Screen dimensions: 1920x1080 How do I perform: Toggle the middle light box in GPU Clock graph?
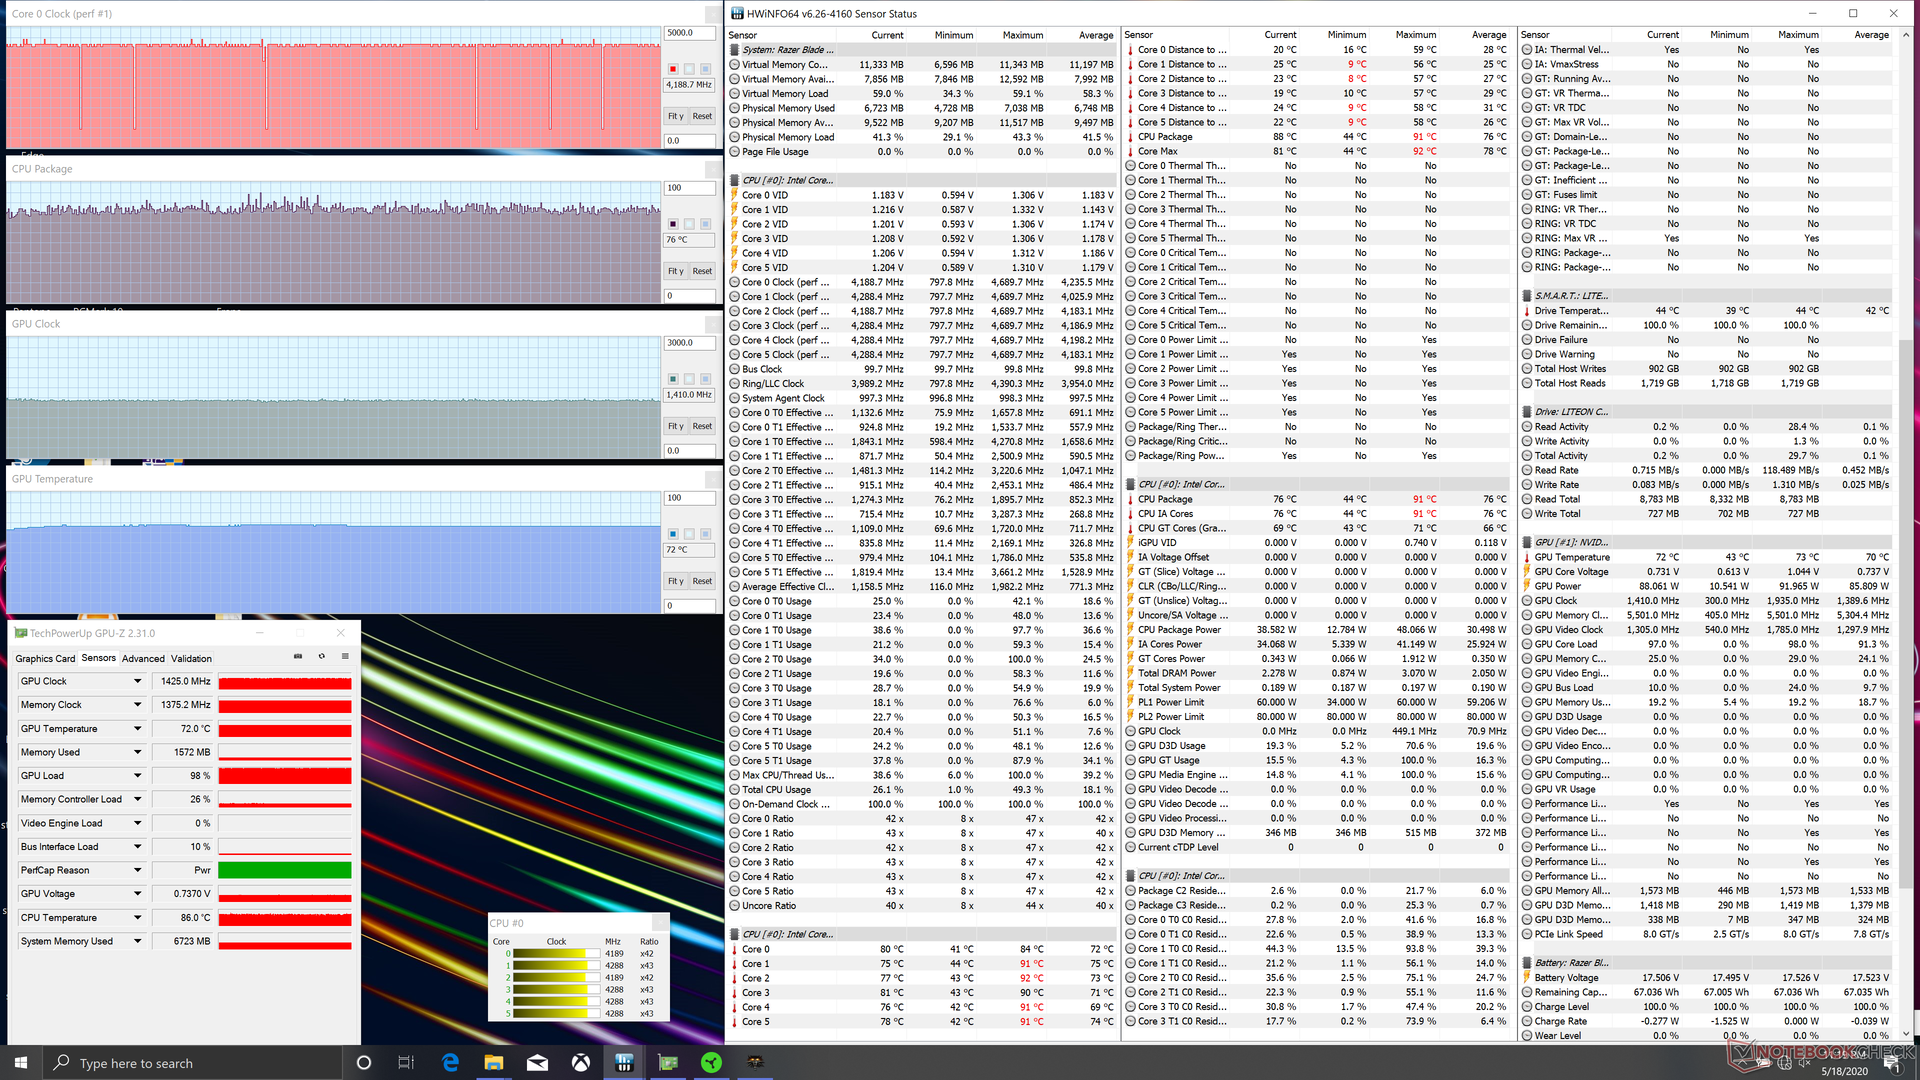(689, 379)
